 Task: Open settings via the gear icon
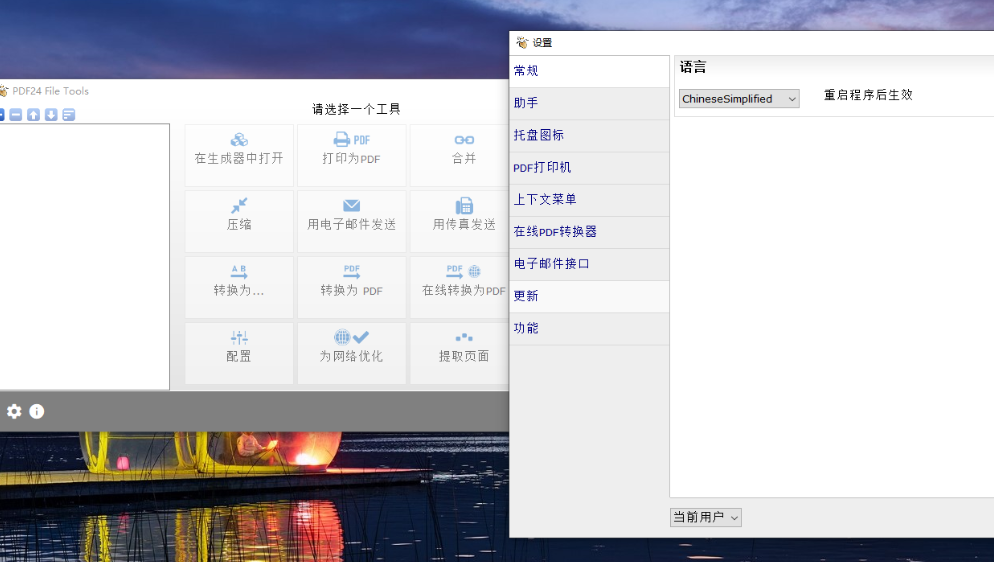click(14, 411)
